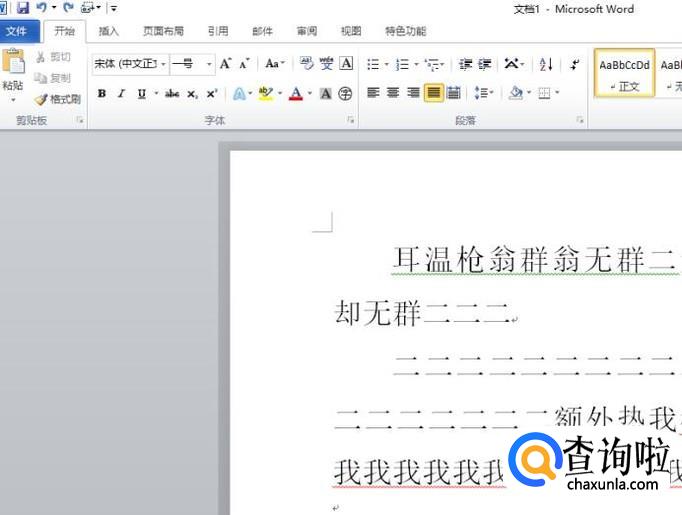Select the 正文 (Normal) style thumbnail
This screenshot has width=682, height=515.
pyautogui.click(x=625, y=74)
